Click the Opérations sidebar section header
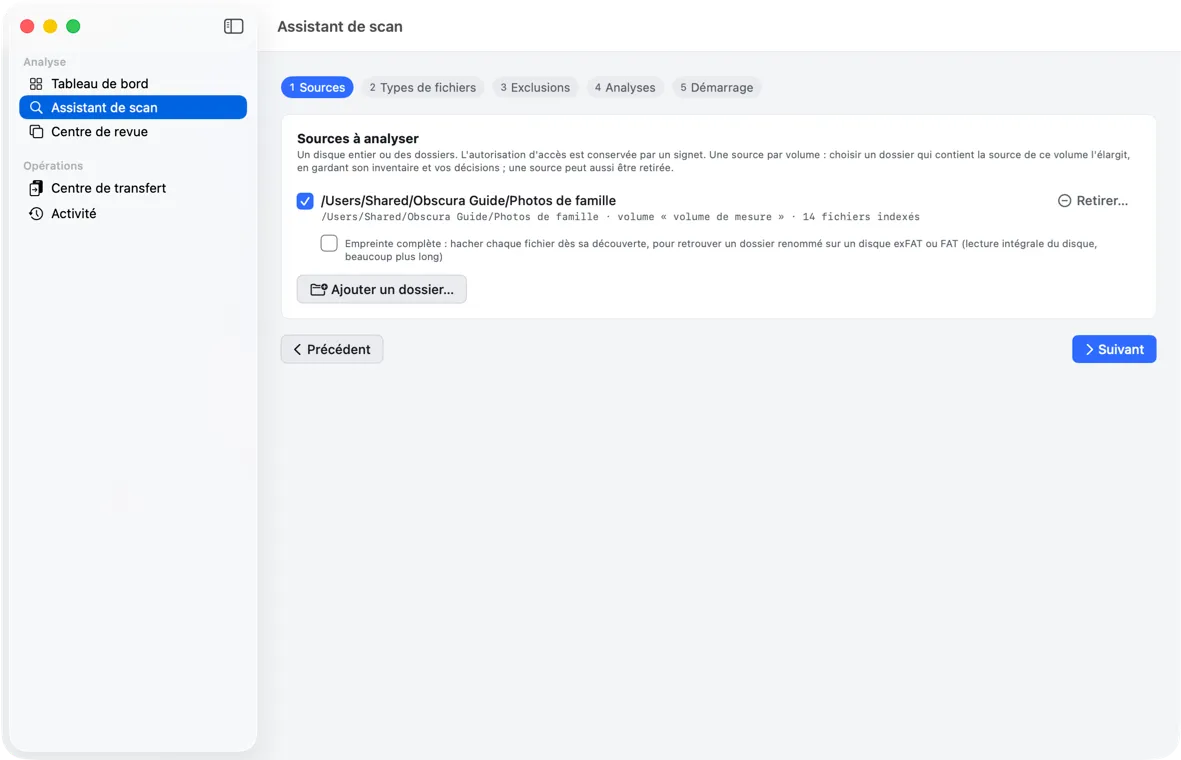Viewport: 1181px width, 760px height. 53,166
